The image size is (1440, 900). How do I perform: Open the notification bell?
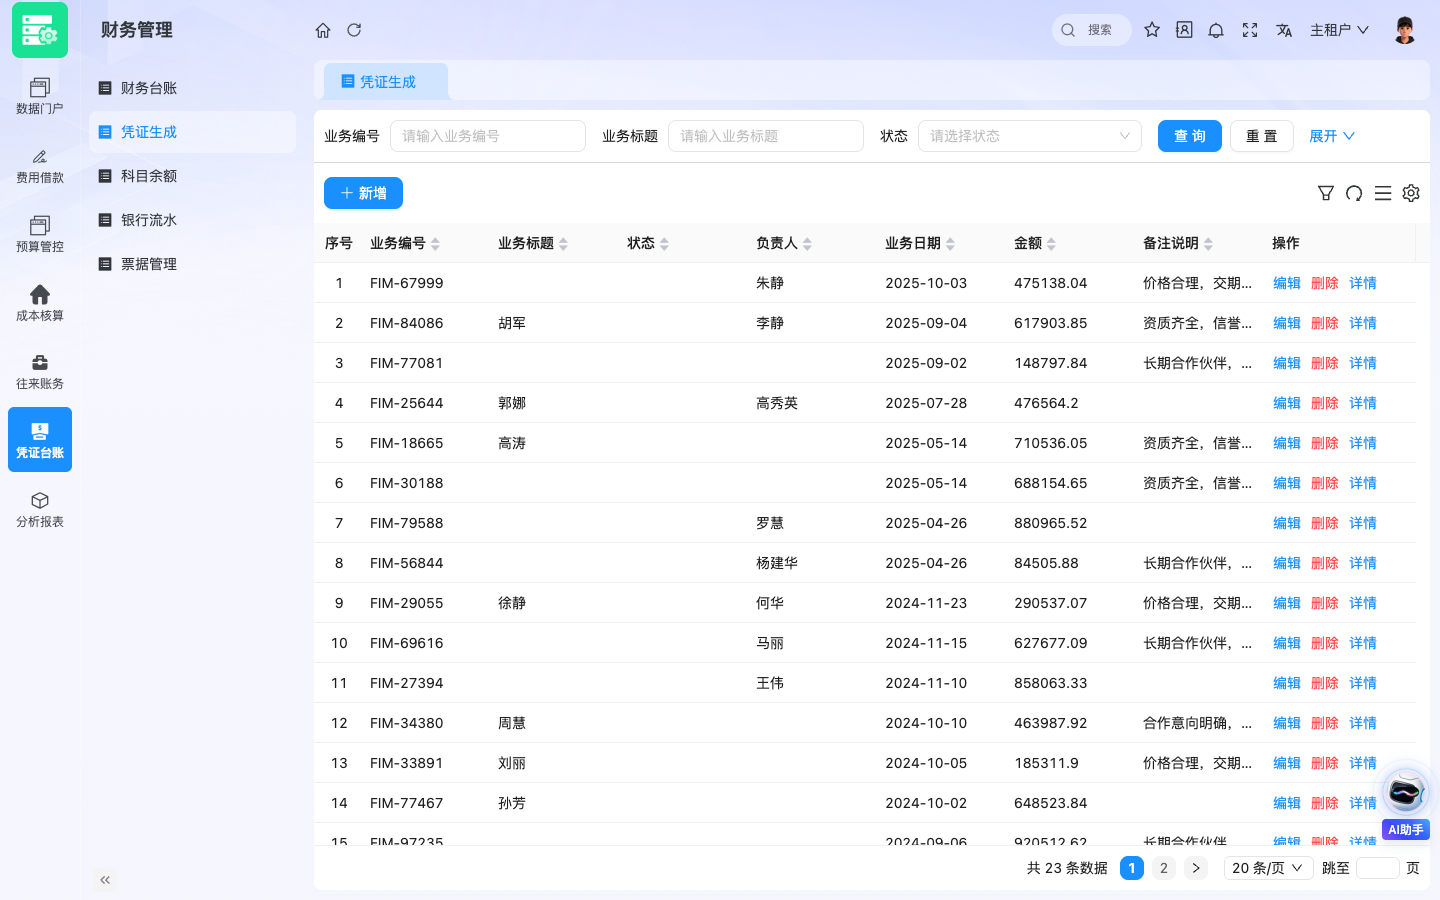coord(1216,30)
